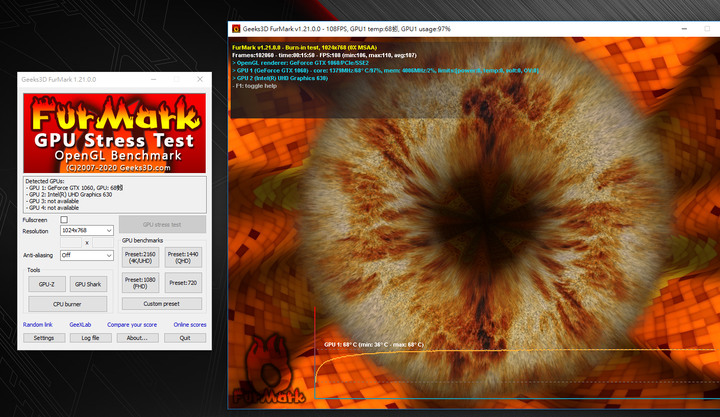Screen dimensions: 720x417
Task: Open the Online scores link
Action: 190,325
